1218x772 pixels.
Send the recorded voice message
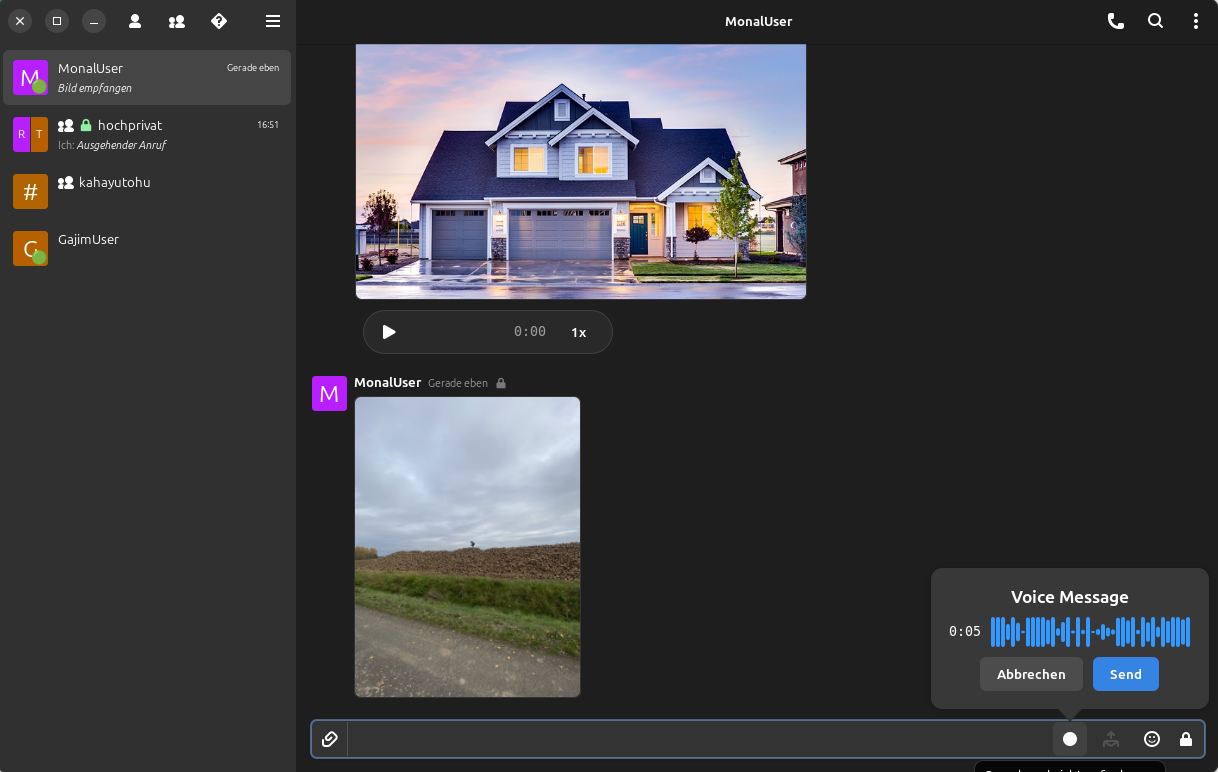click(x=1125, y=674)
